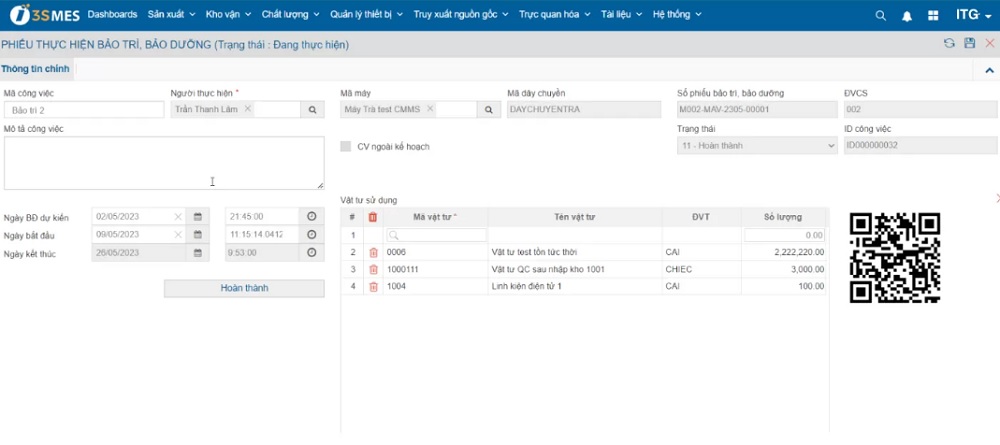The height and width of the screenshot is (445, 1000).
Task: Delete material row 0006 with trash icon
Action: tap(374, 253)
